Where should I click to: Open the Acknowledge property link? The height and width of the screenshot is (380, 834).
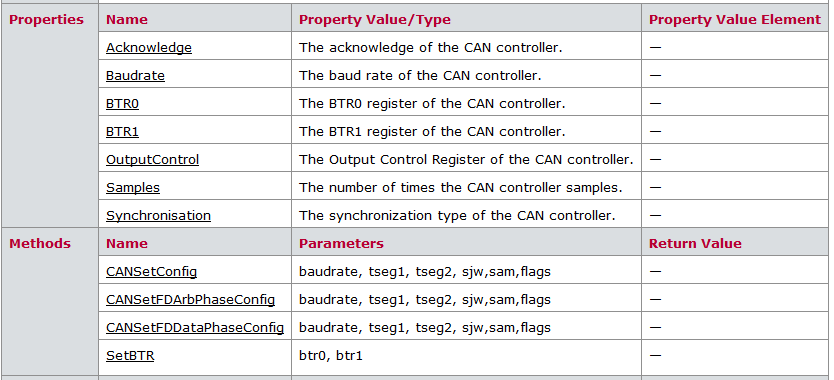click(x=148, y=47)
